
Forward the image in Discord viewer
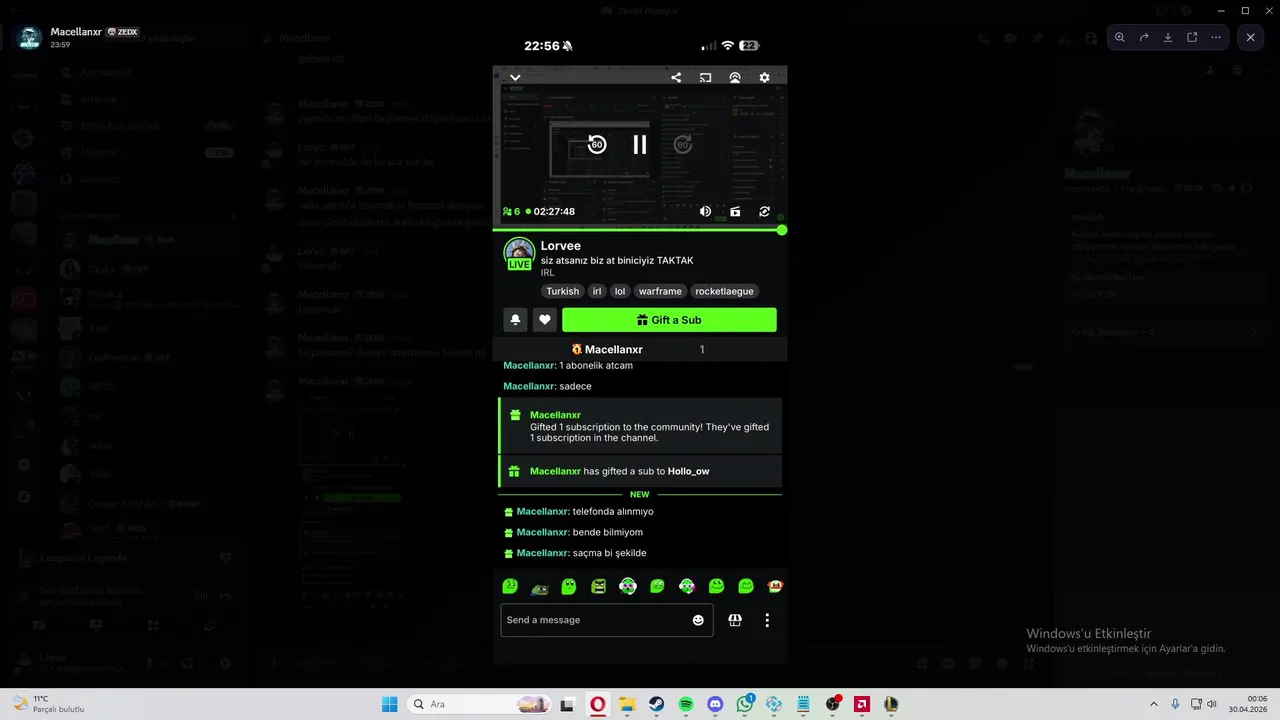[1144, 37]
